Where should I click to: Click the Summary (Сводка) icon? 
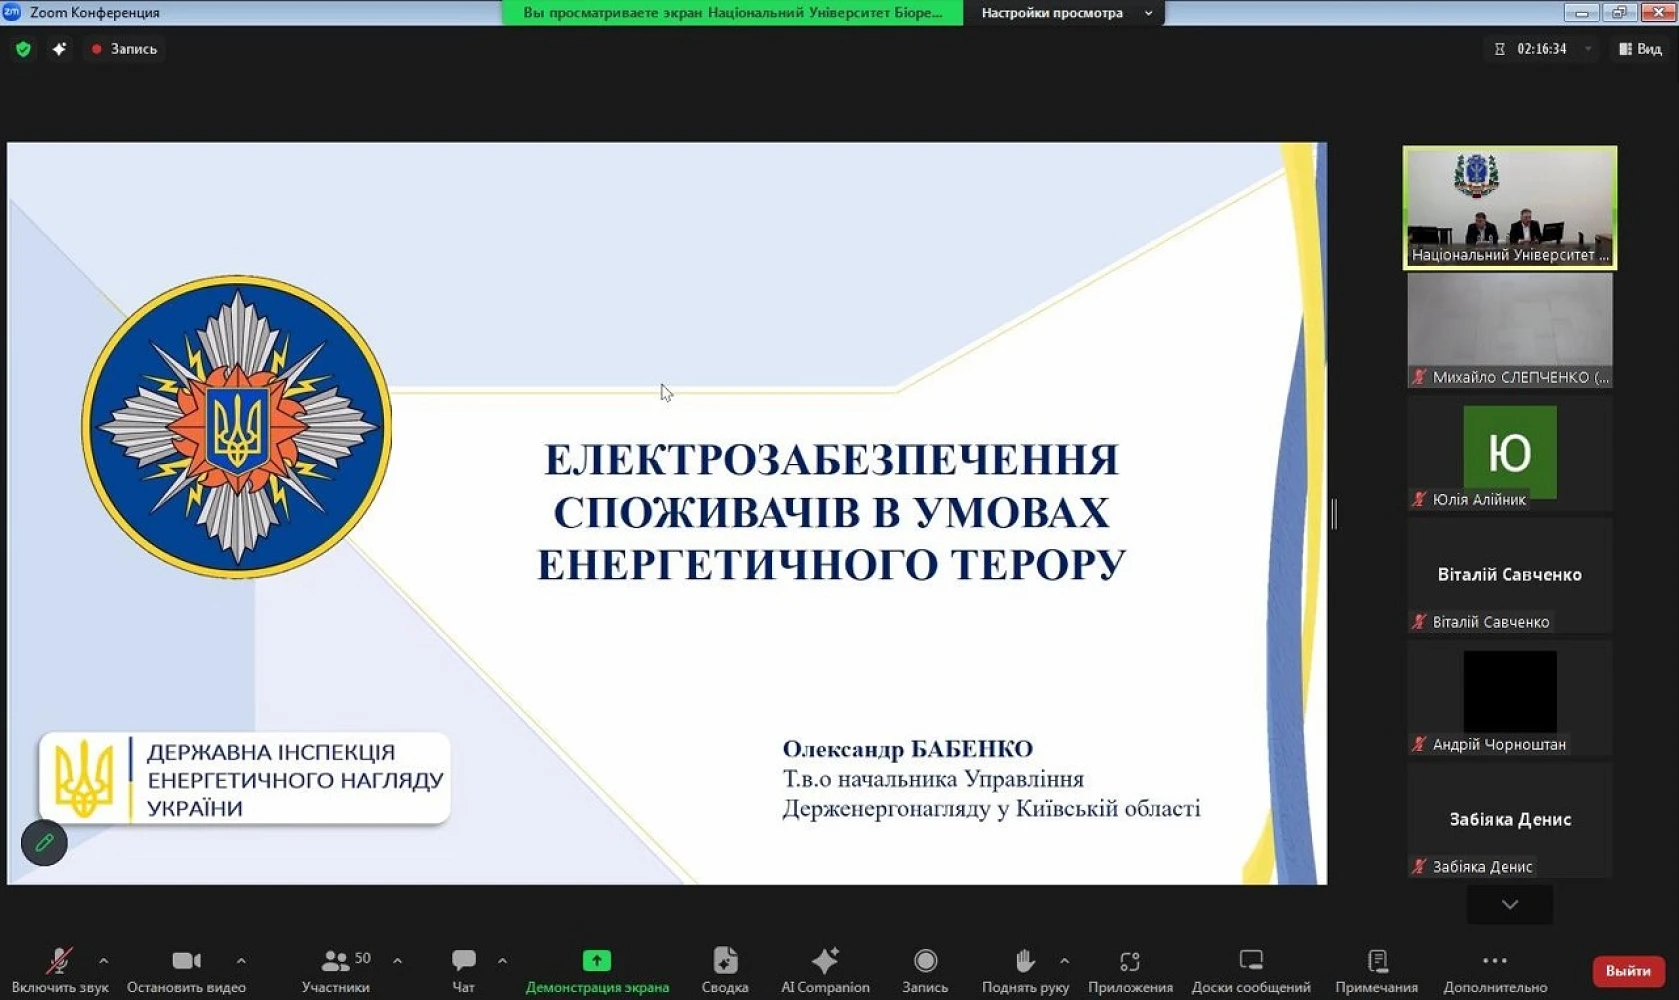725,961
